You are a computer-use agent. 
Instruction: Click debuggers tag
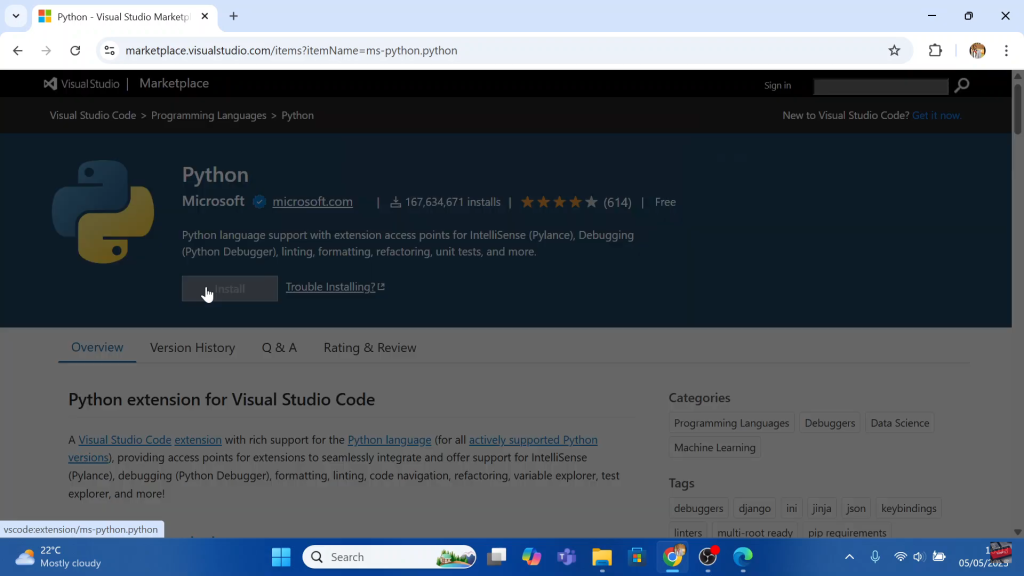[698, 508]
